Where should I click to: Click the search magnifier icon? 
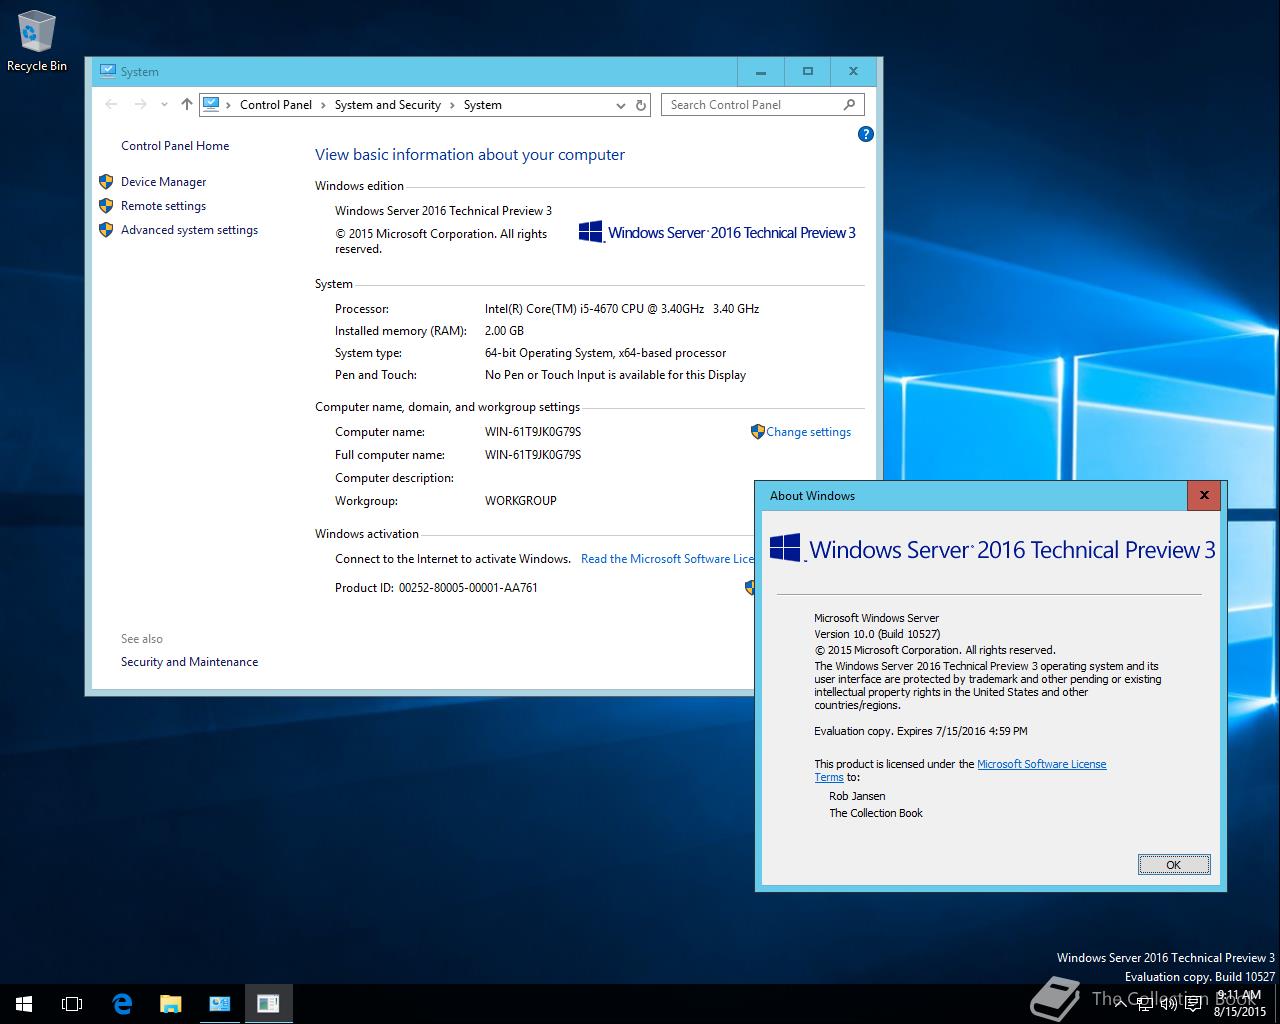pyautogui.click(x=849, y=104)
